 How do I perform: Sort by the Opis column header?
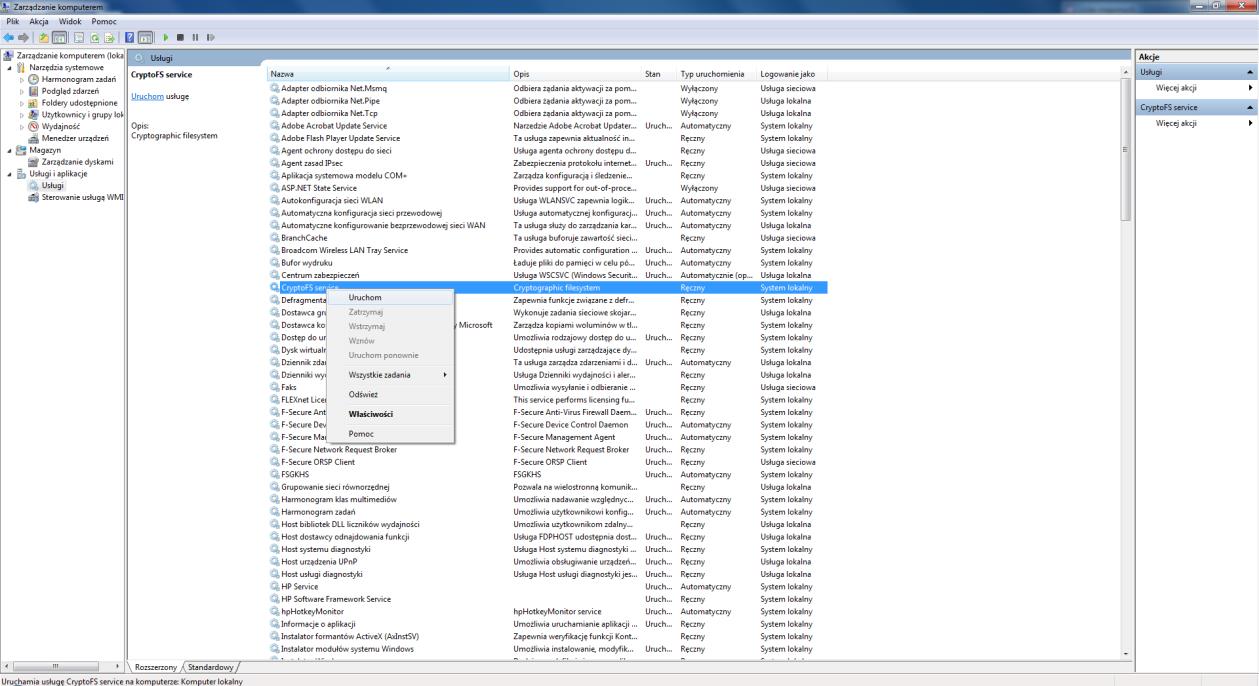pos(575,74)
